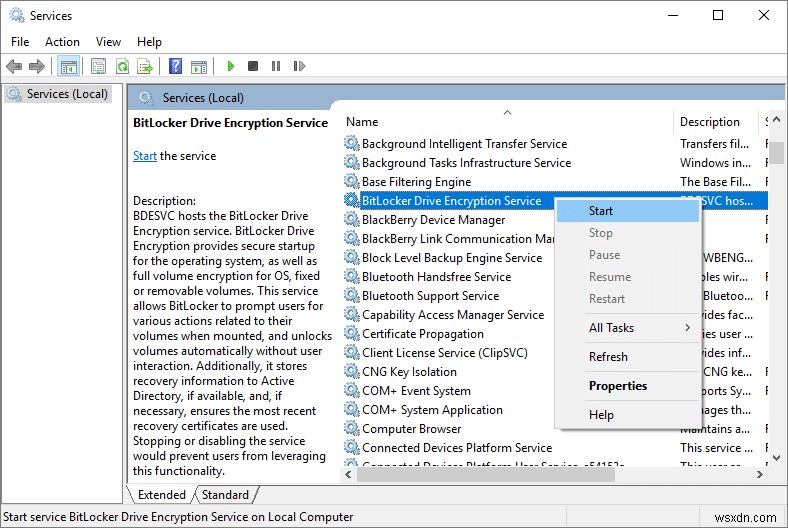Click the Start the service link
788x528 pixels.
145,156
